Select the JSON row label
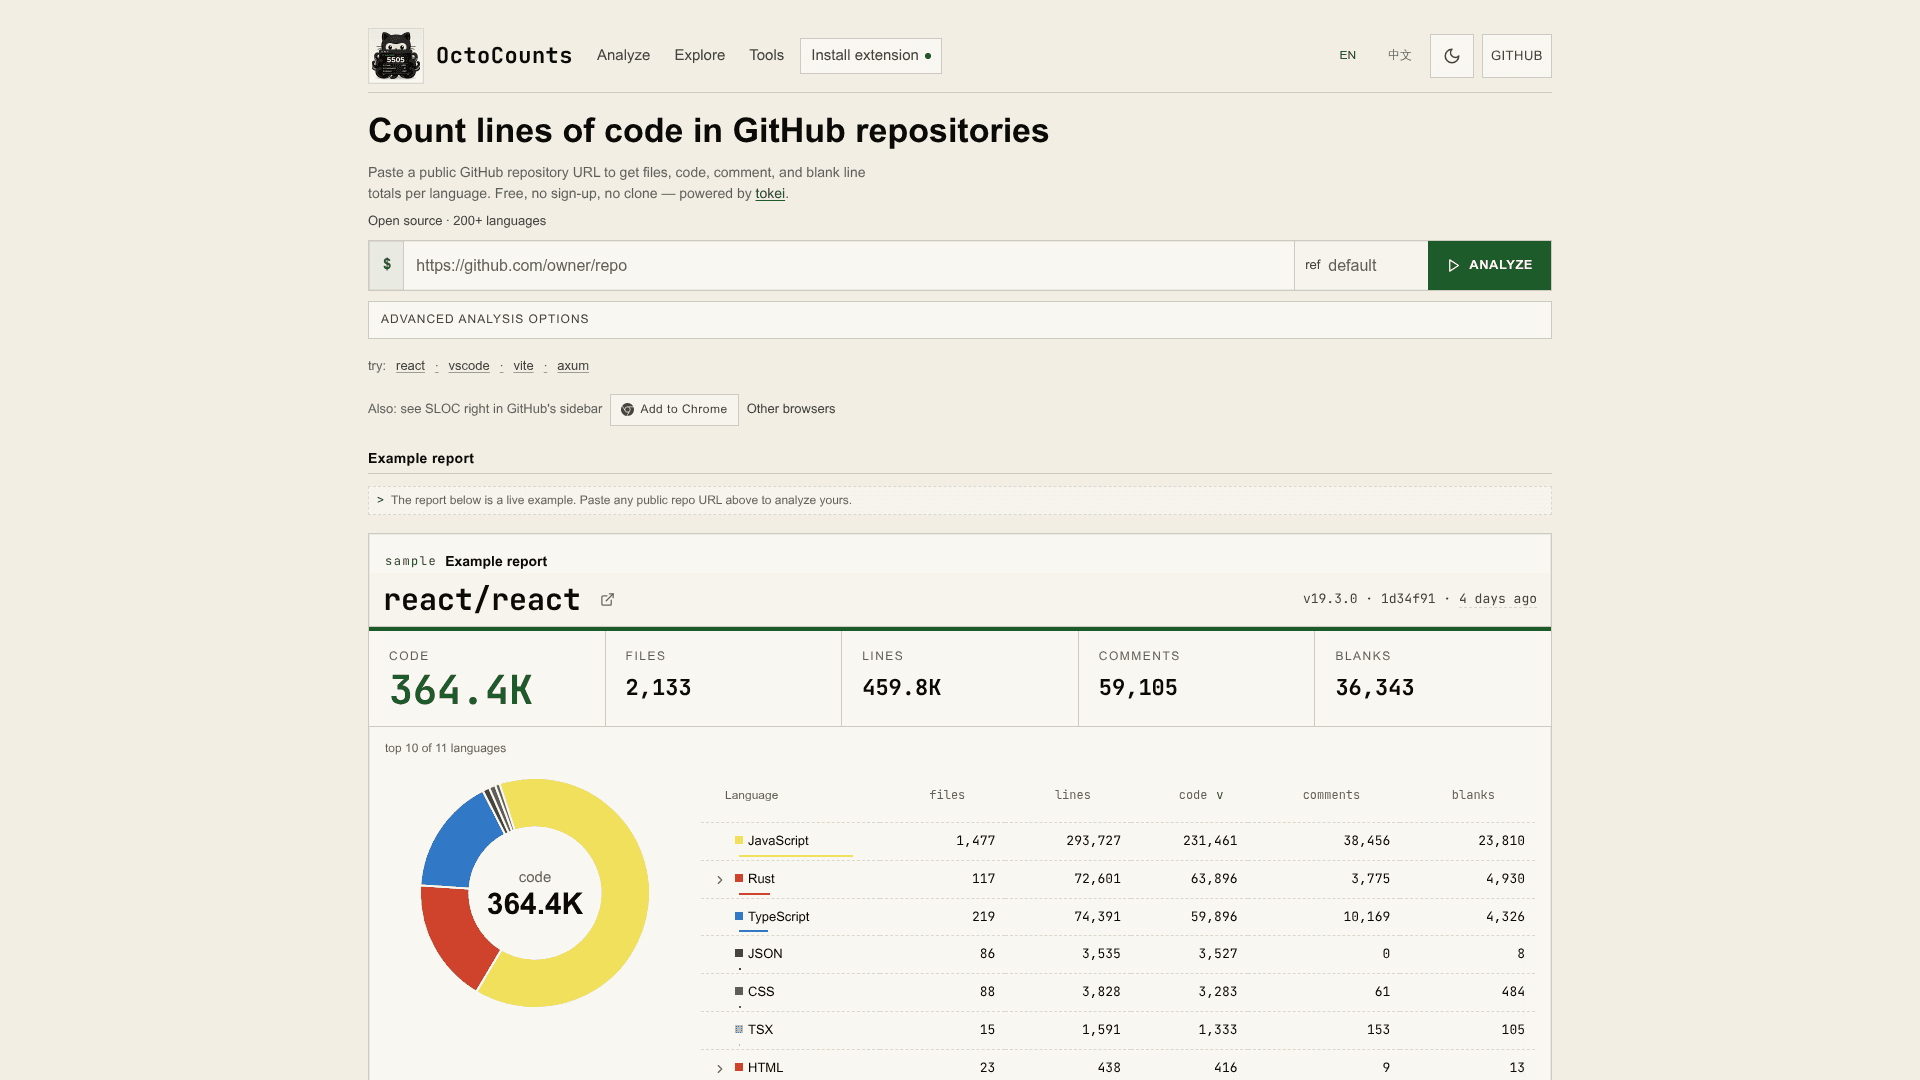The image size is (1920, 1080). [765, 954]
